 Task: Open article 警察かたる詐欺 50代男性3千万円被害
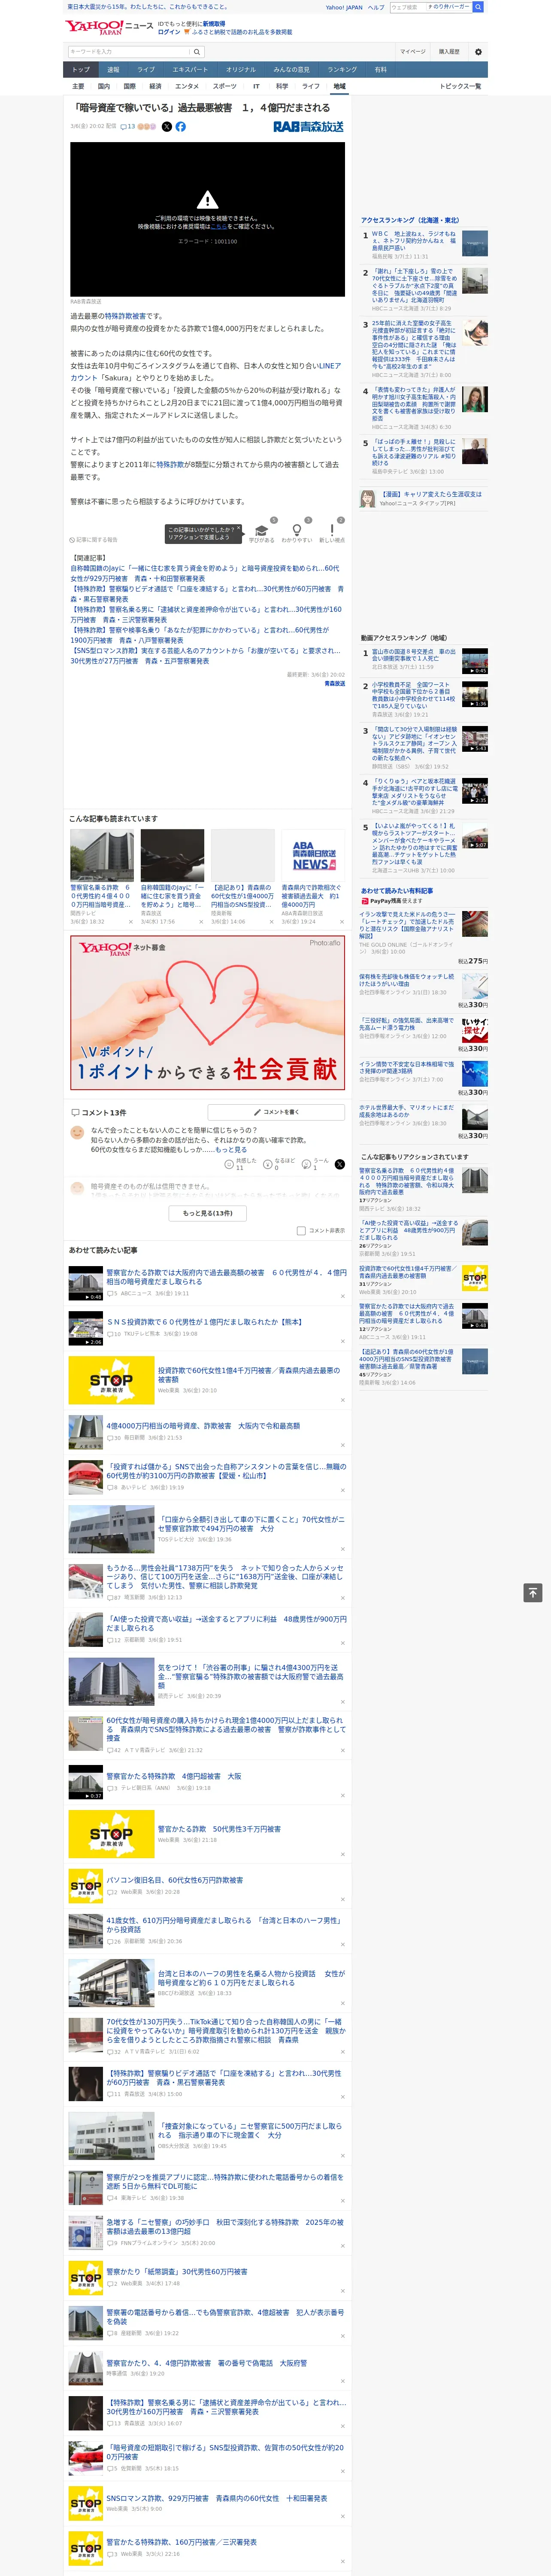[x=219, y=1829]
